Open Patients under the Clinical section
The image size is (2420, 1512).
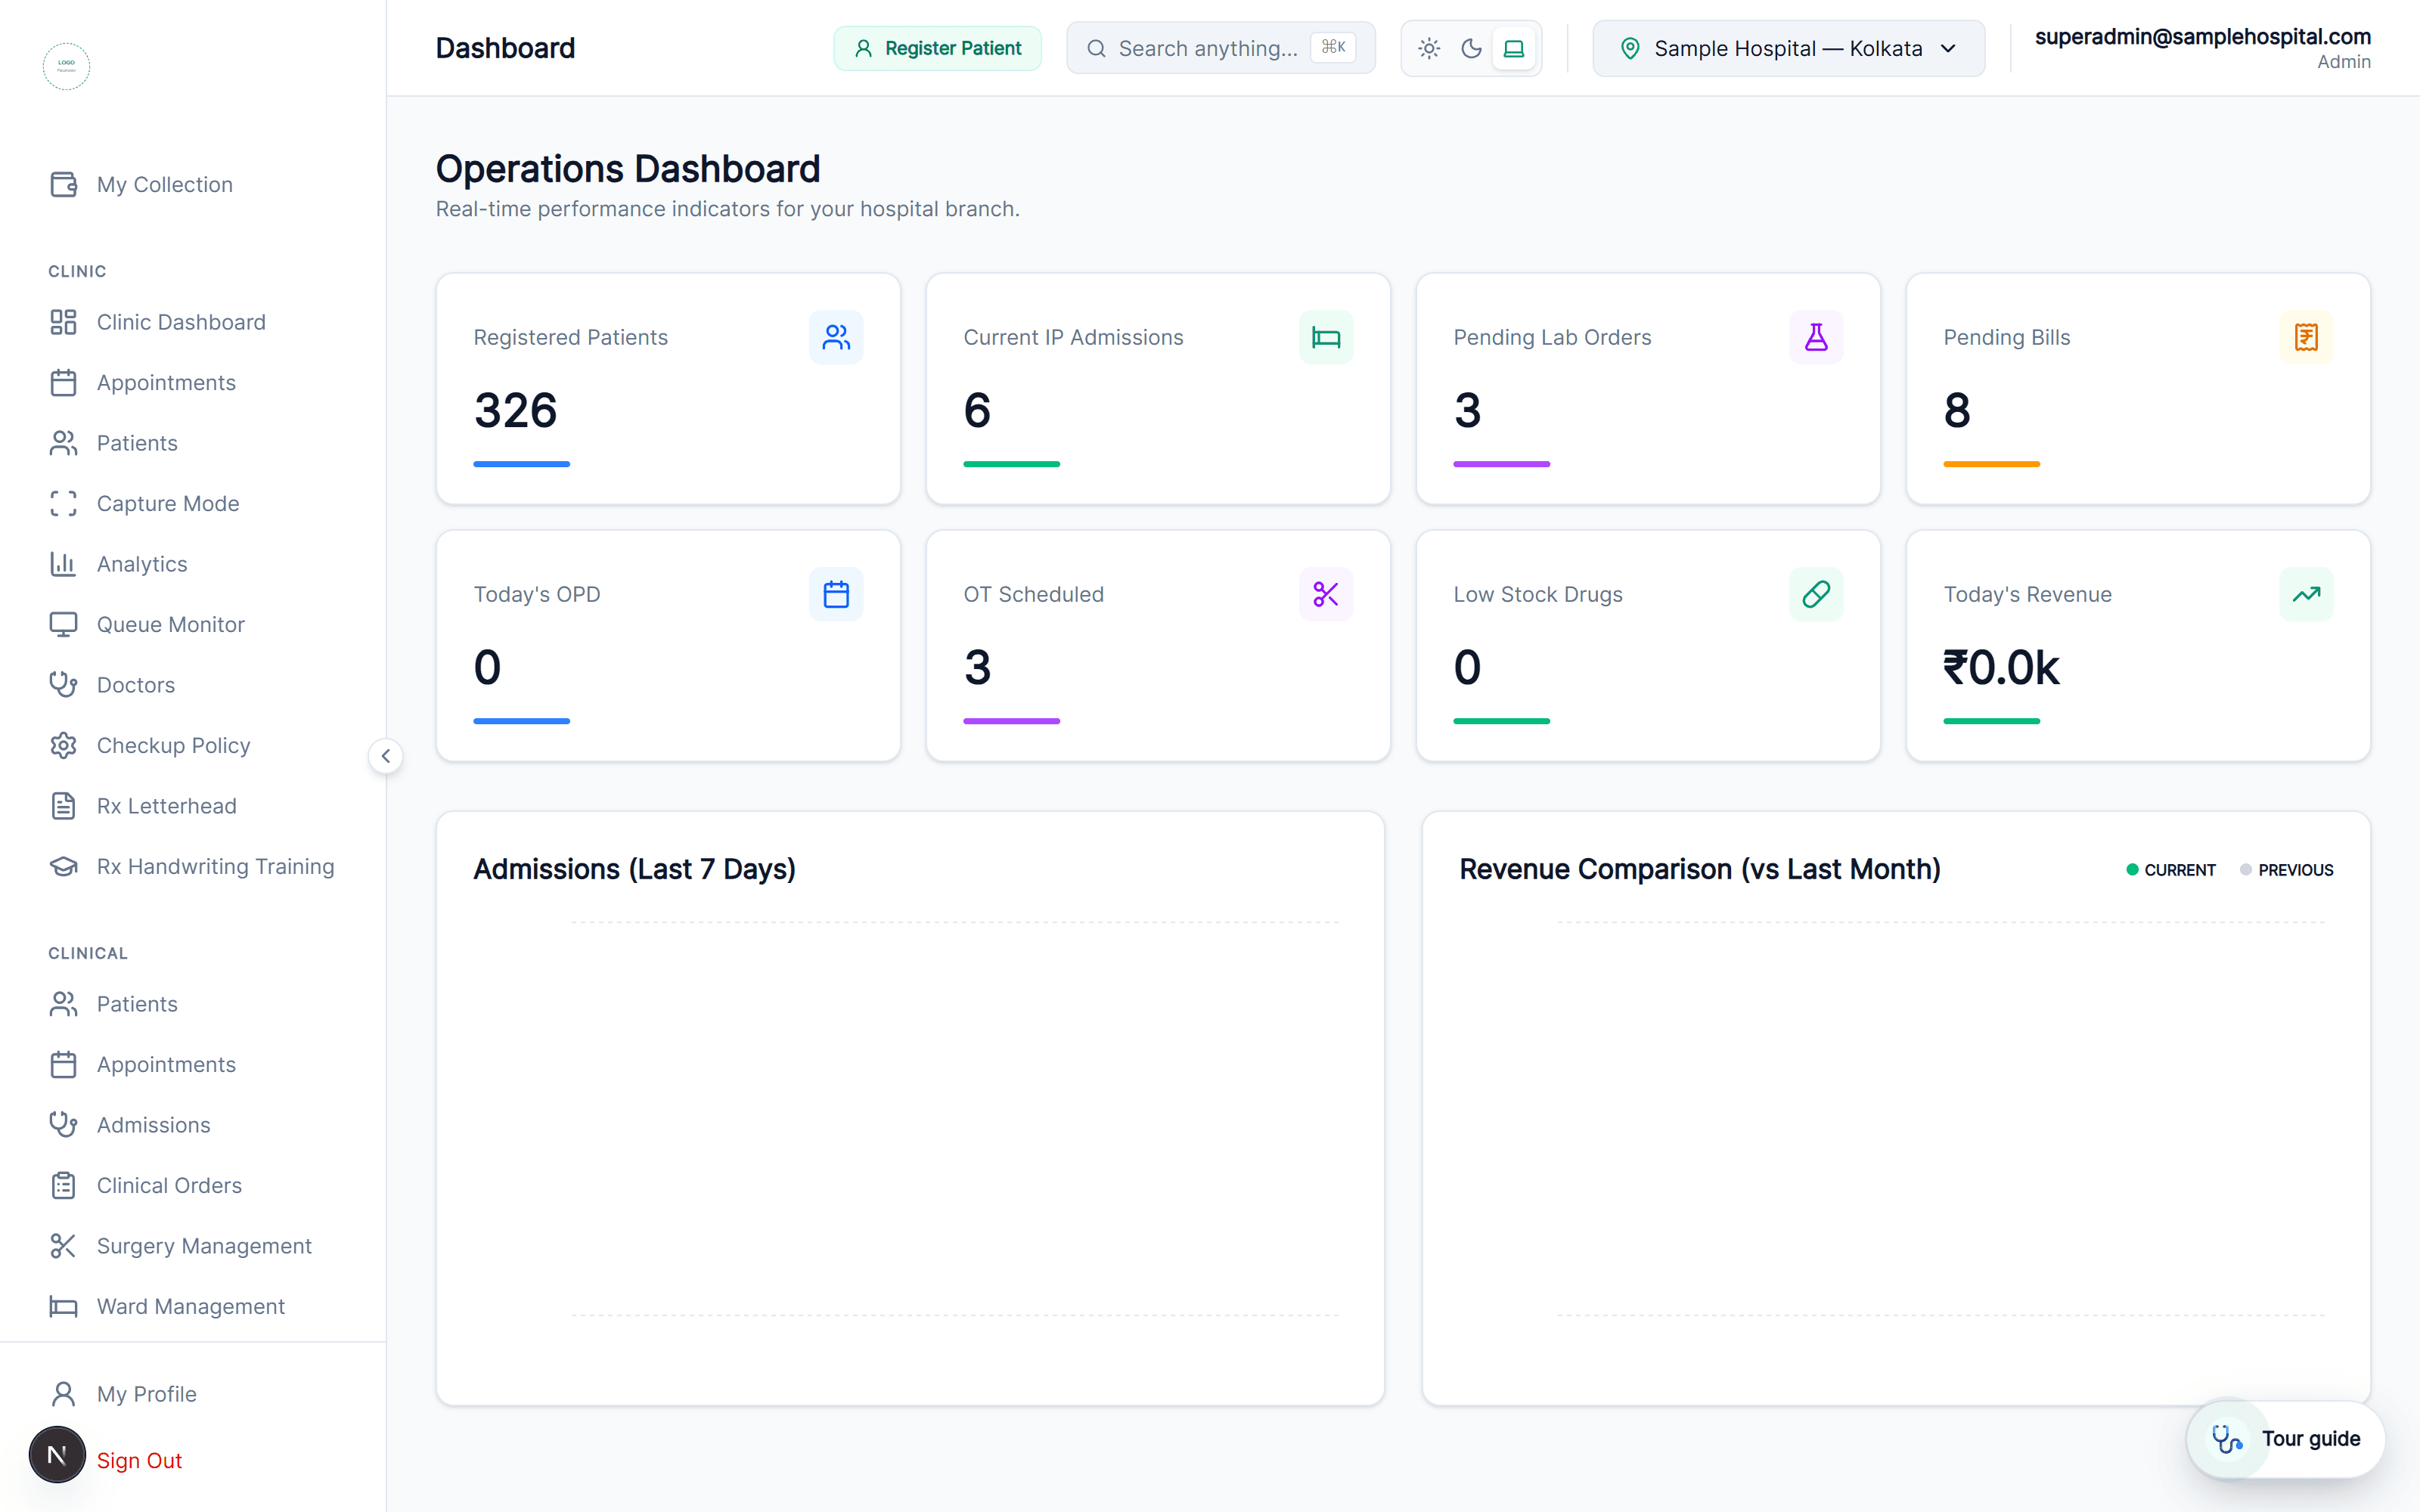[193, 1004]
